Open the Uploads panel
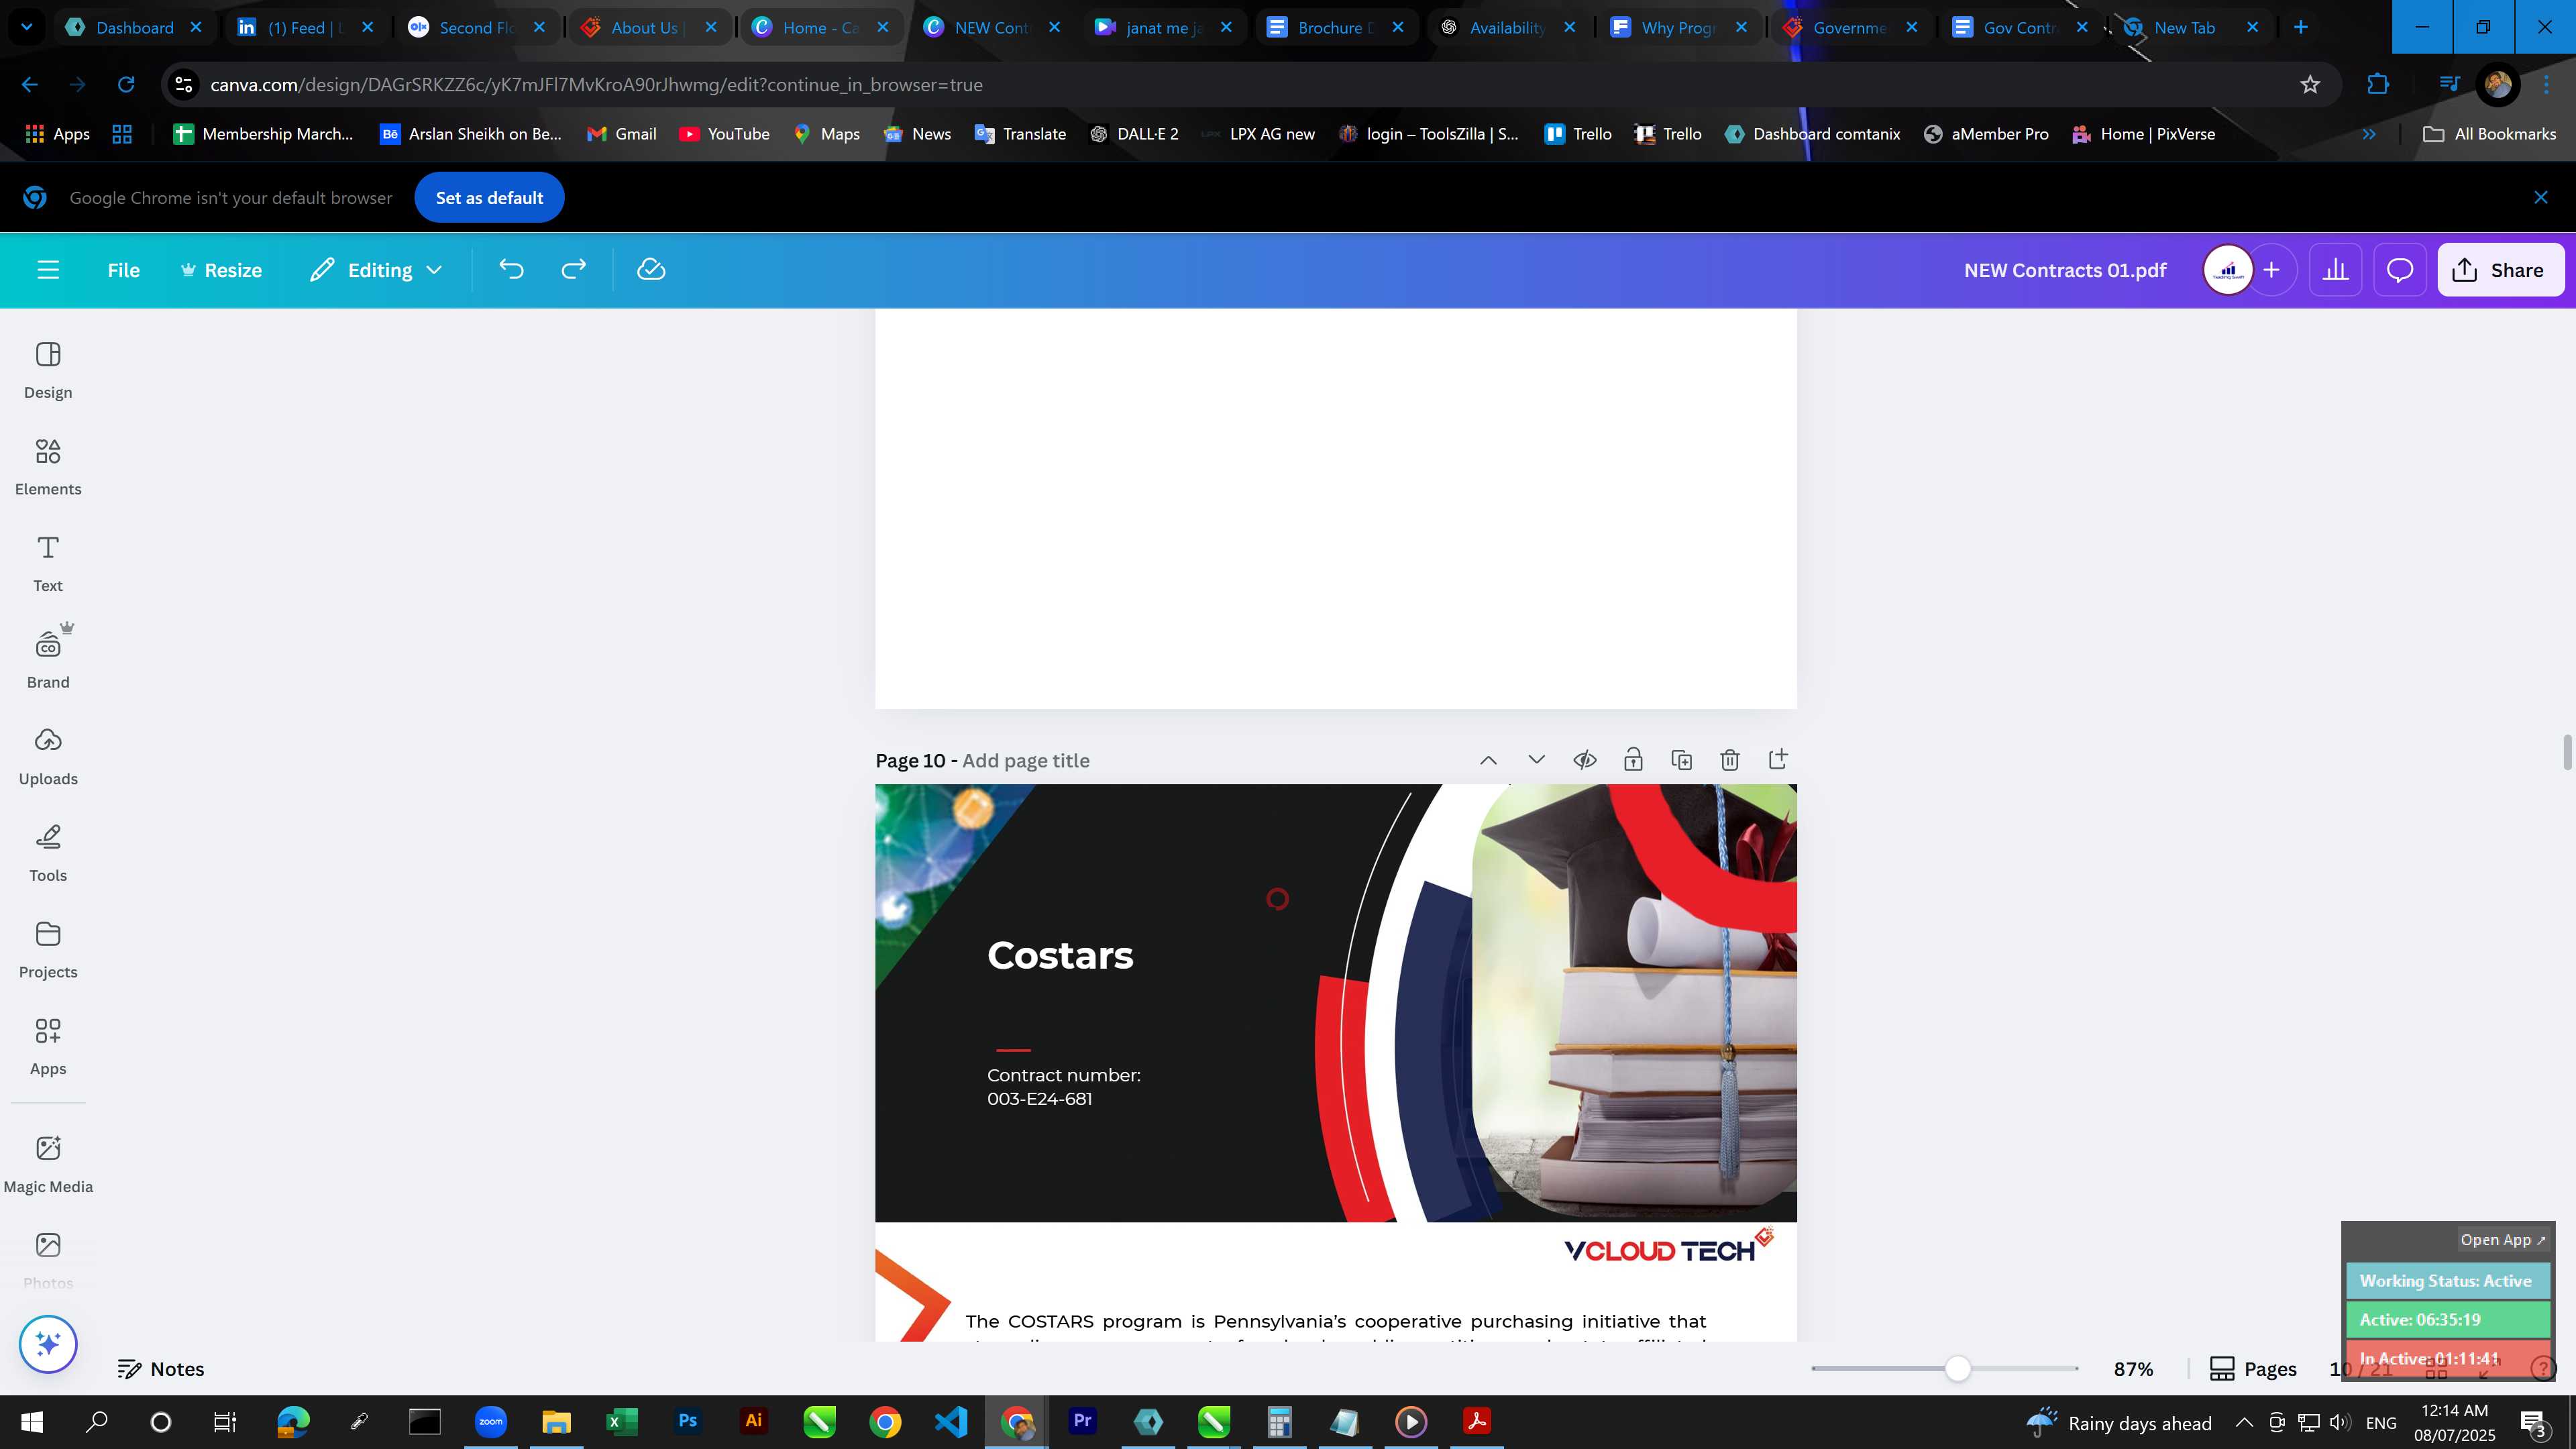The height and width of the screenshot is (1449, 2576). click(48, 757)
